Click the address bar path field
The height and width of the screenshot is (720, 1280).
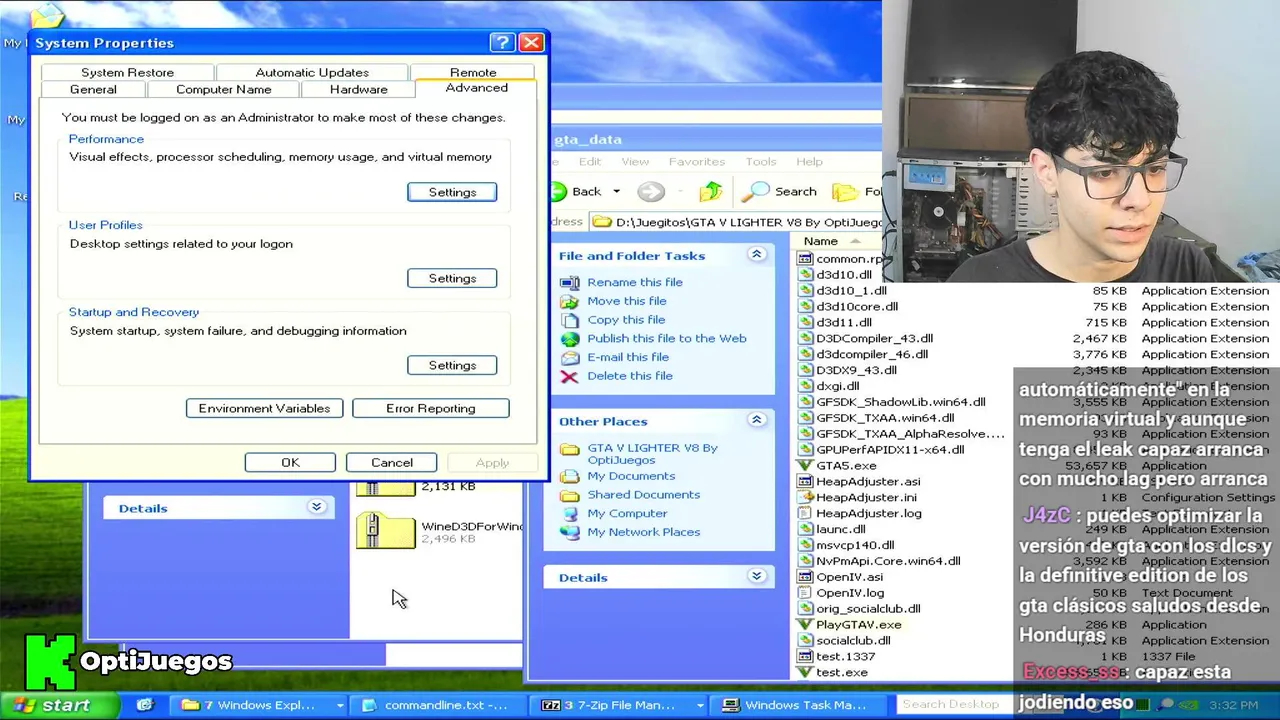[x=738, y=222]
